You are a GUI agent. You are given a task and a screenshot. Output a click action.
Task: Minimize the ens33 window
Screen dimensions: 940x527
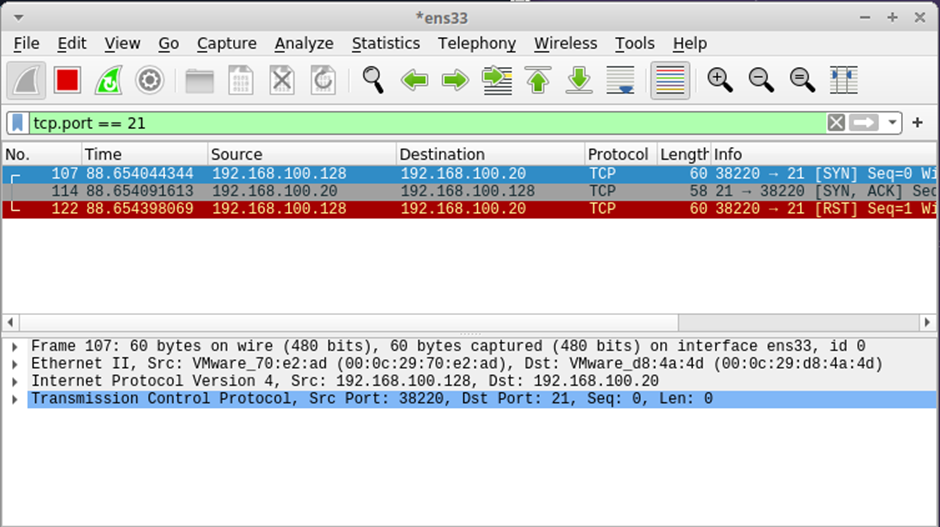[864, 17]
